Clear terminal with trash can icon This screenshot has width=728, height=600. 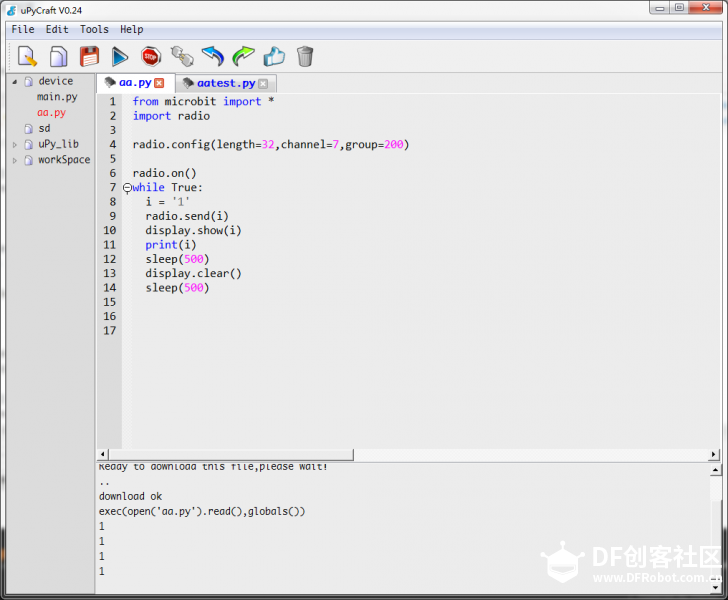point(305,57)
